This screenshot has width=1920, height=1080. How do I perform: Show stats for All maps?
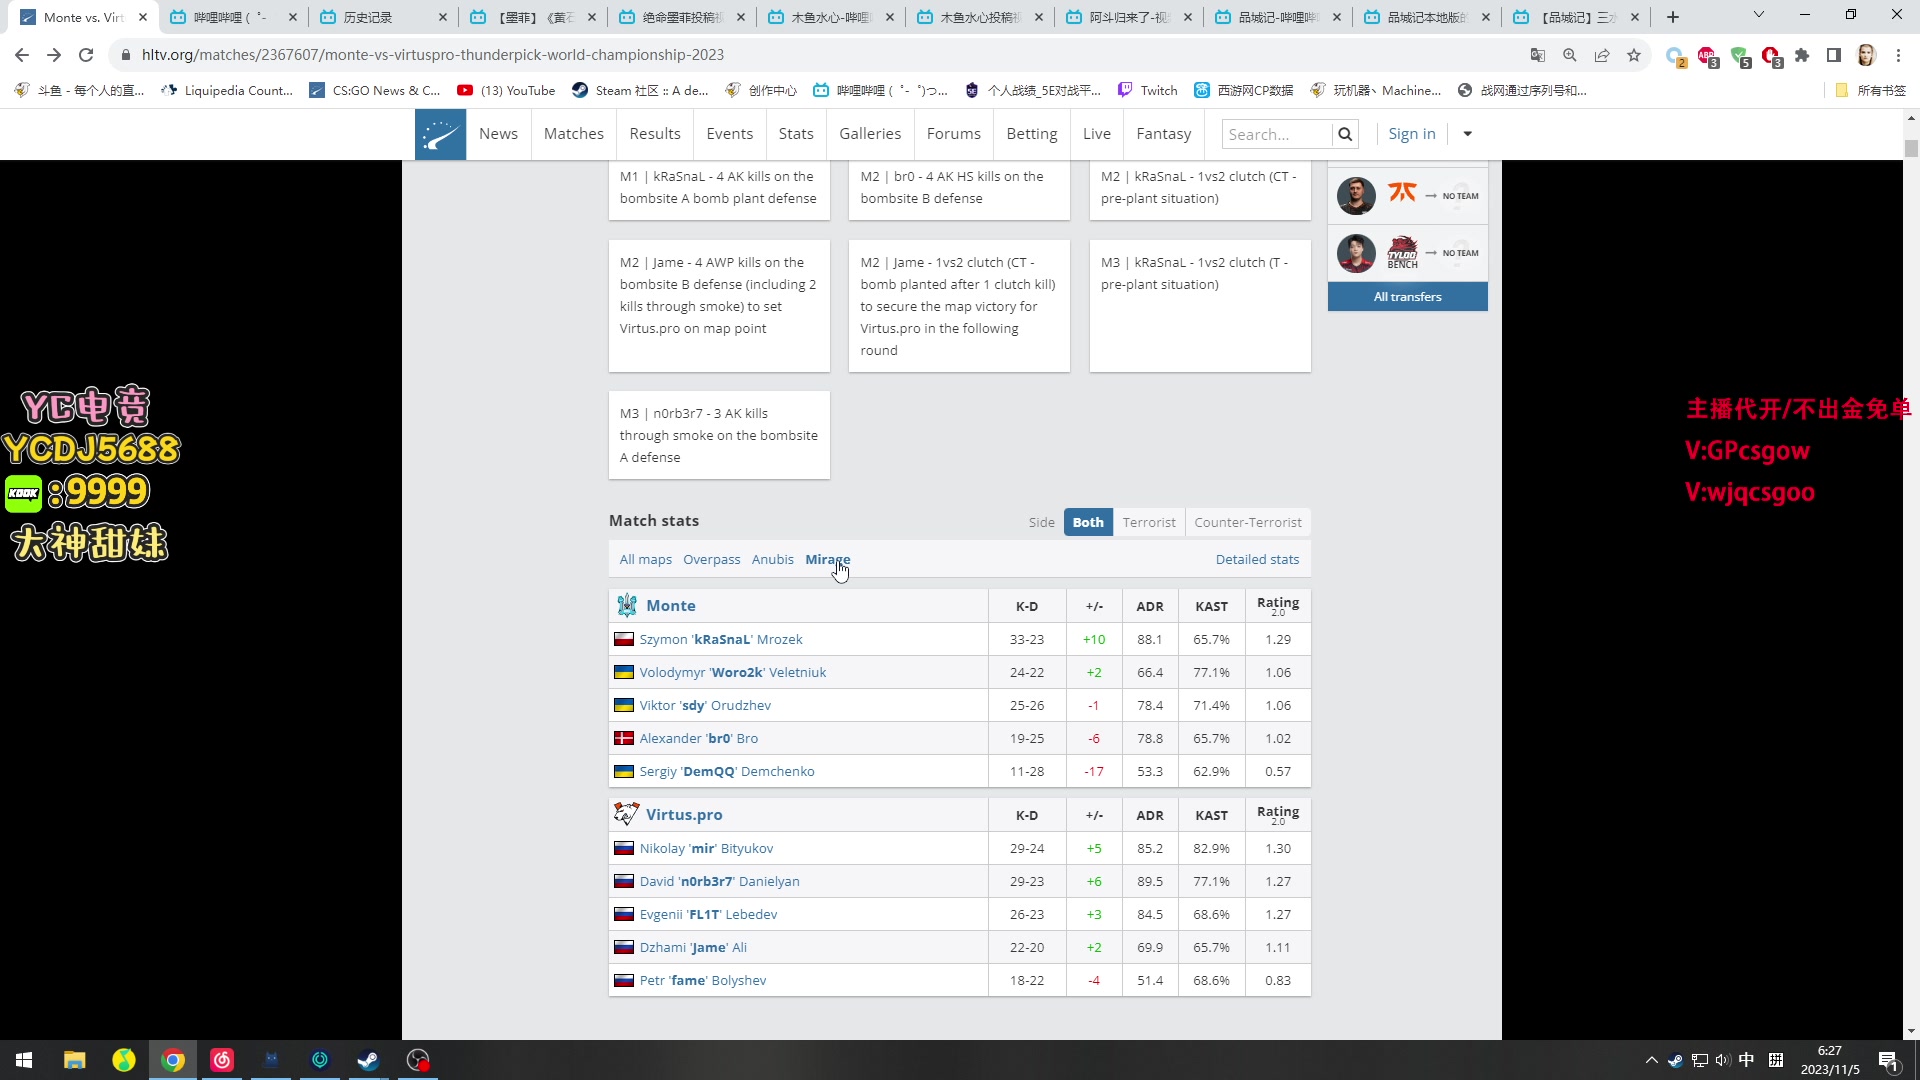point(646,559)
